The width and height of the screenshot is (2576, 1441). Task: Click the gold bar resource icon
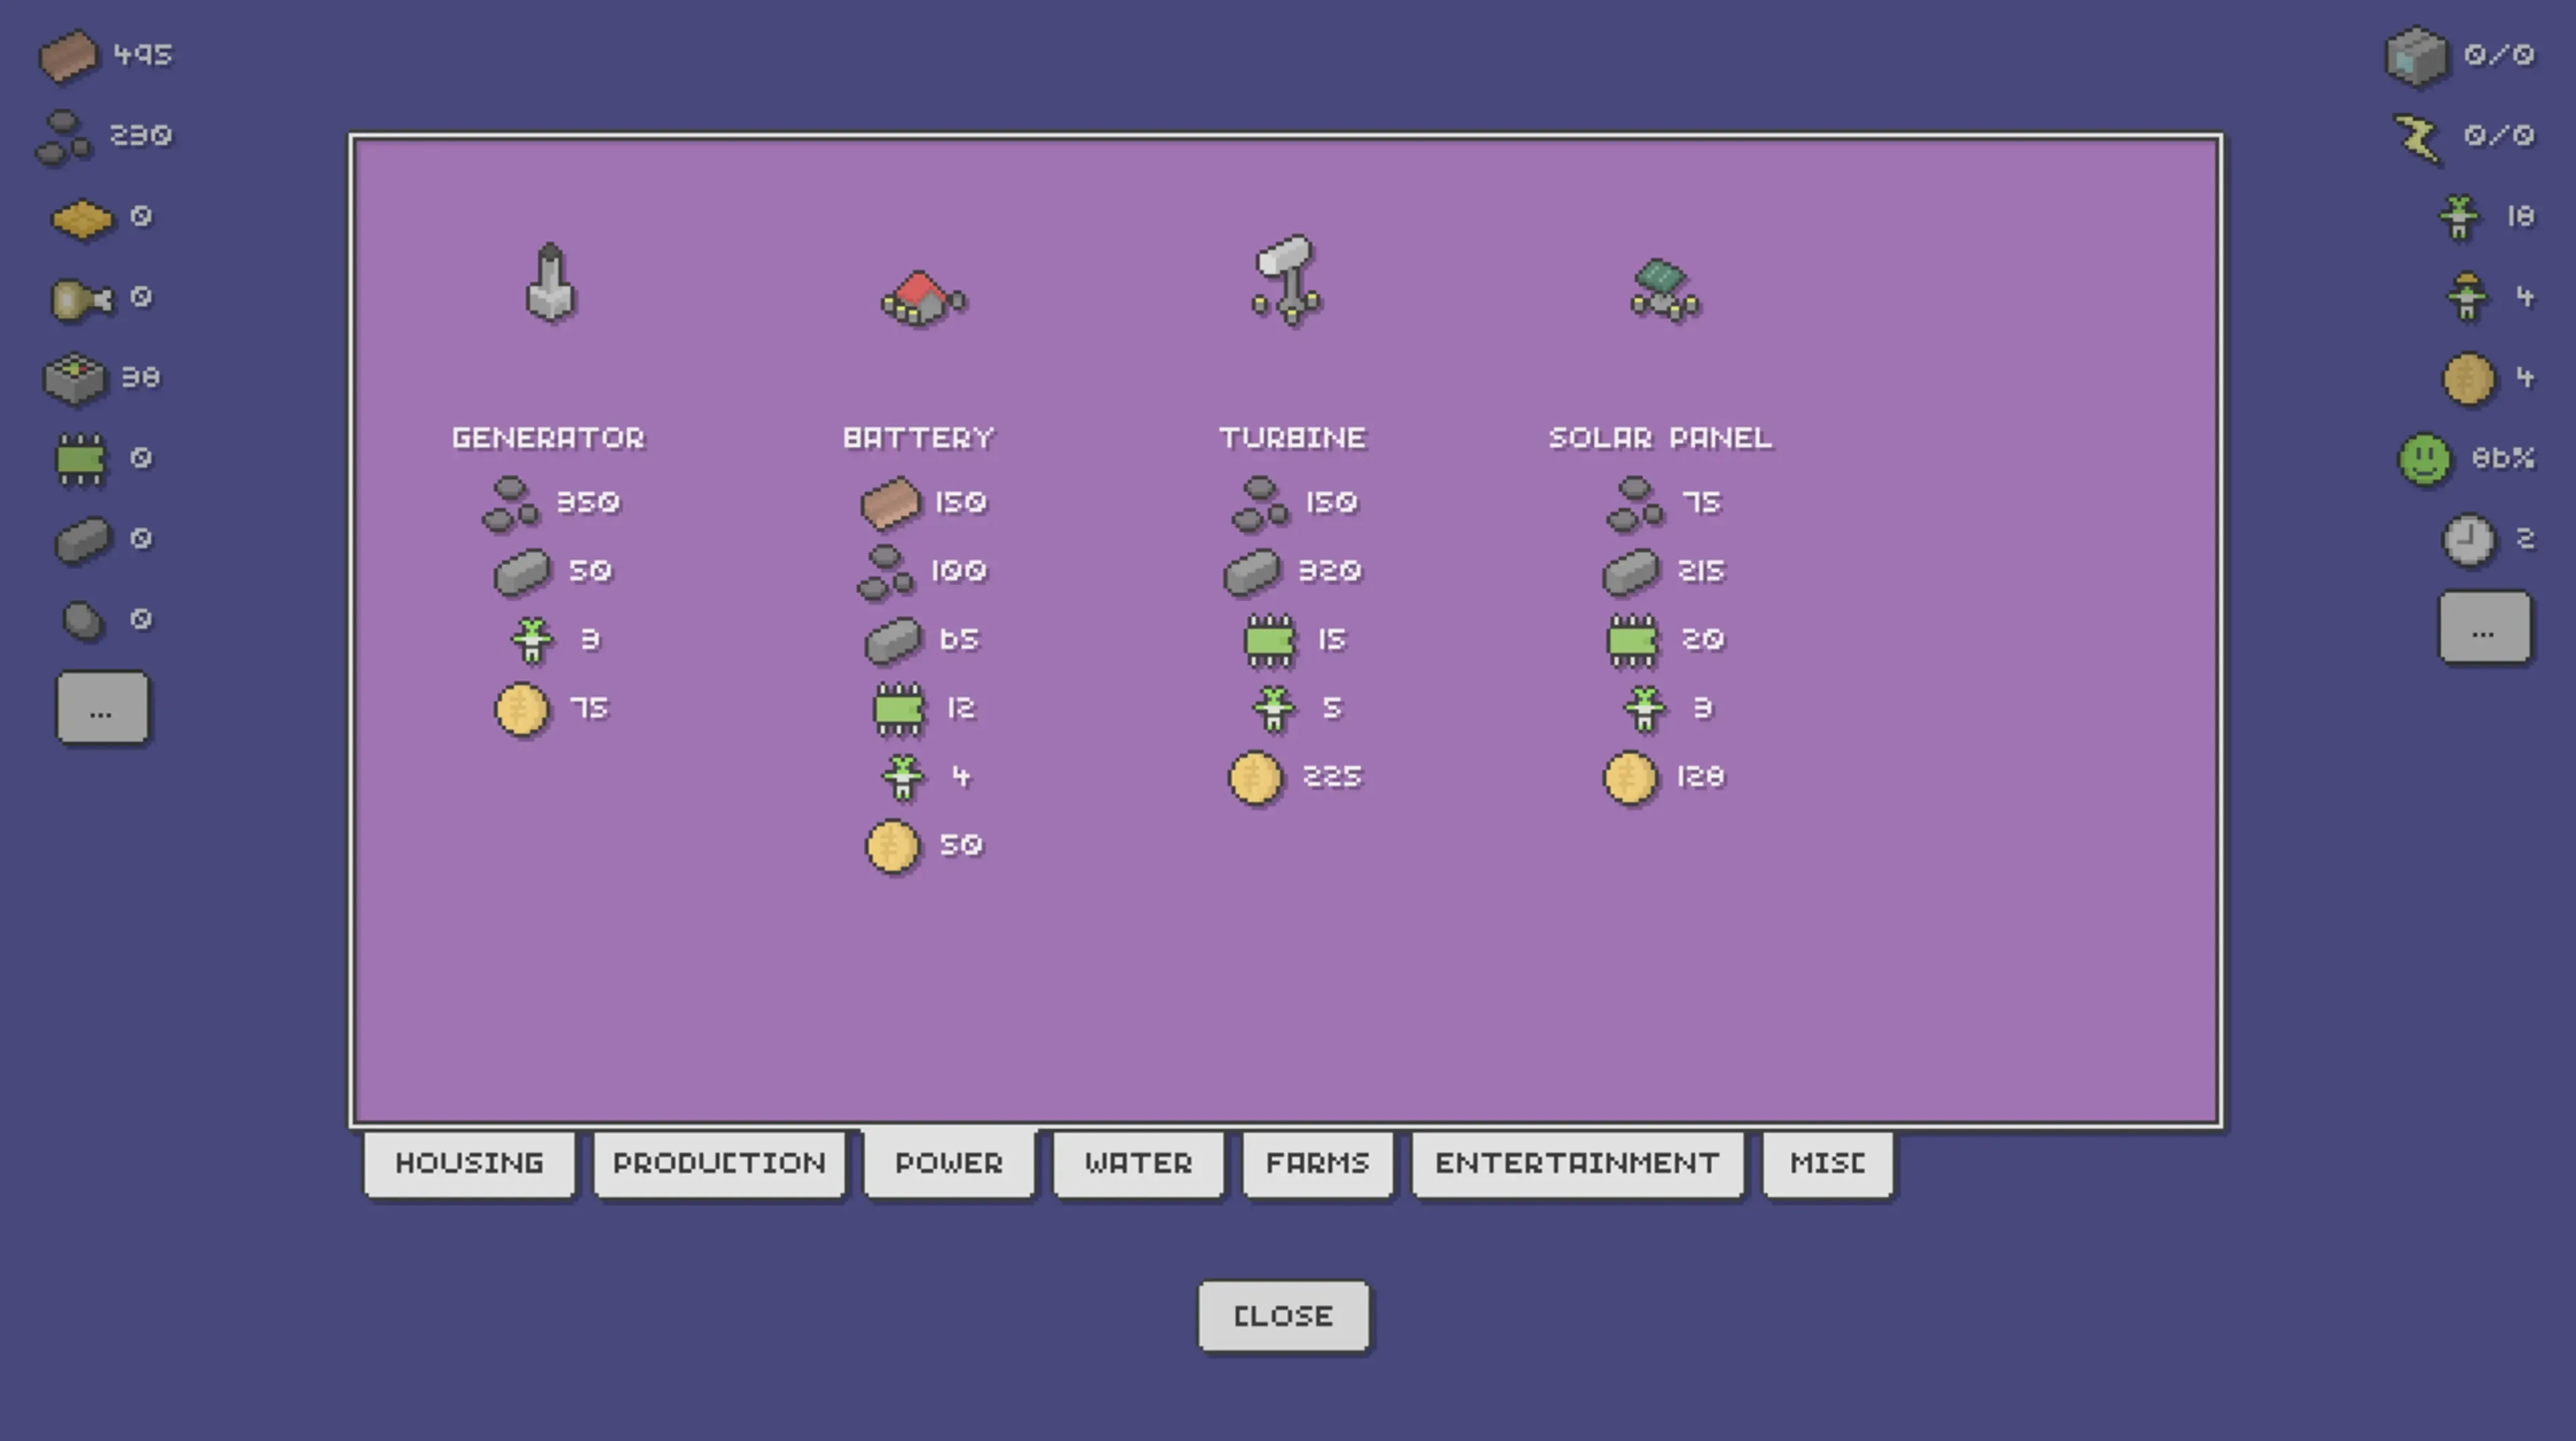point(82,219)
